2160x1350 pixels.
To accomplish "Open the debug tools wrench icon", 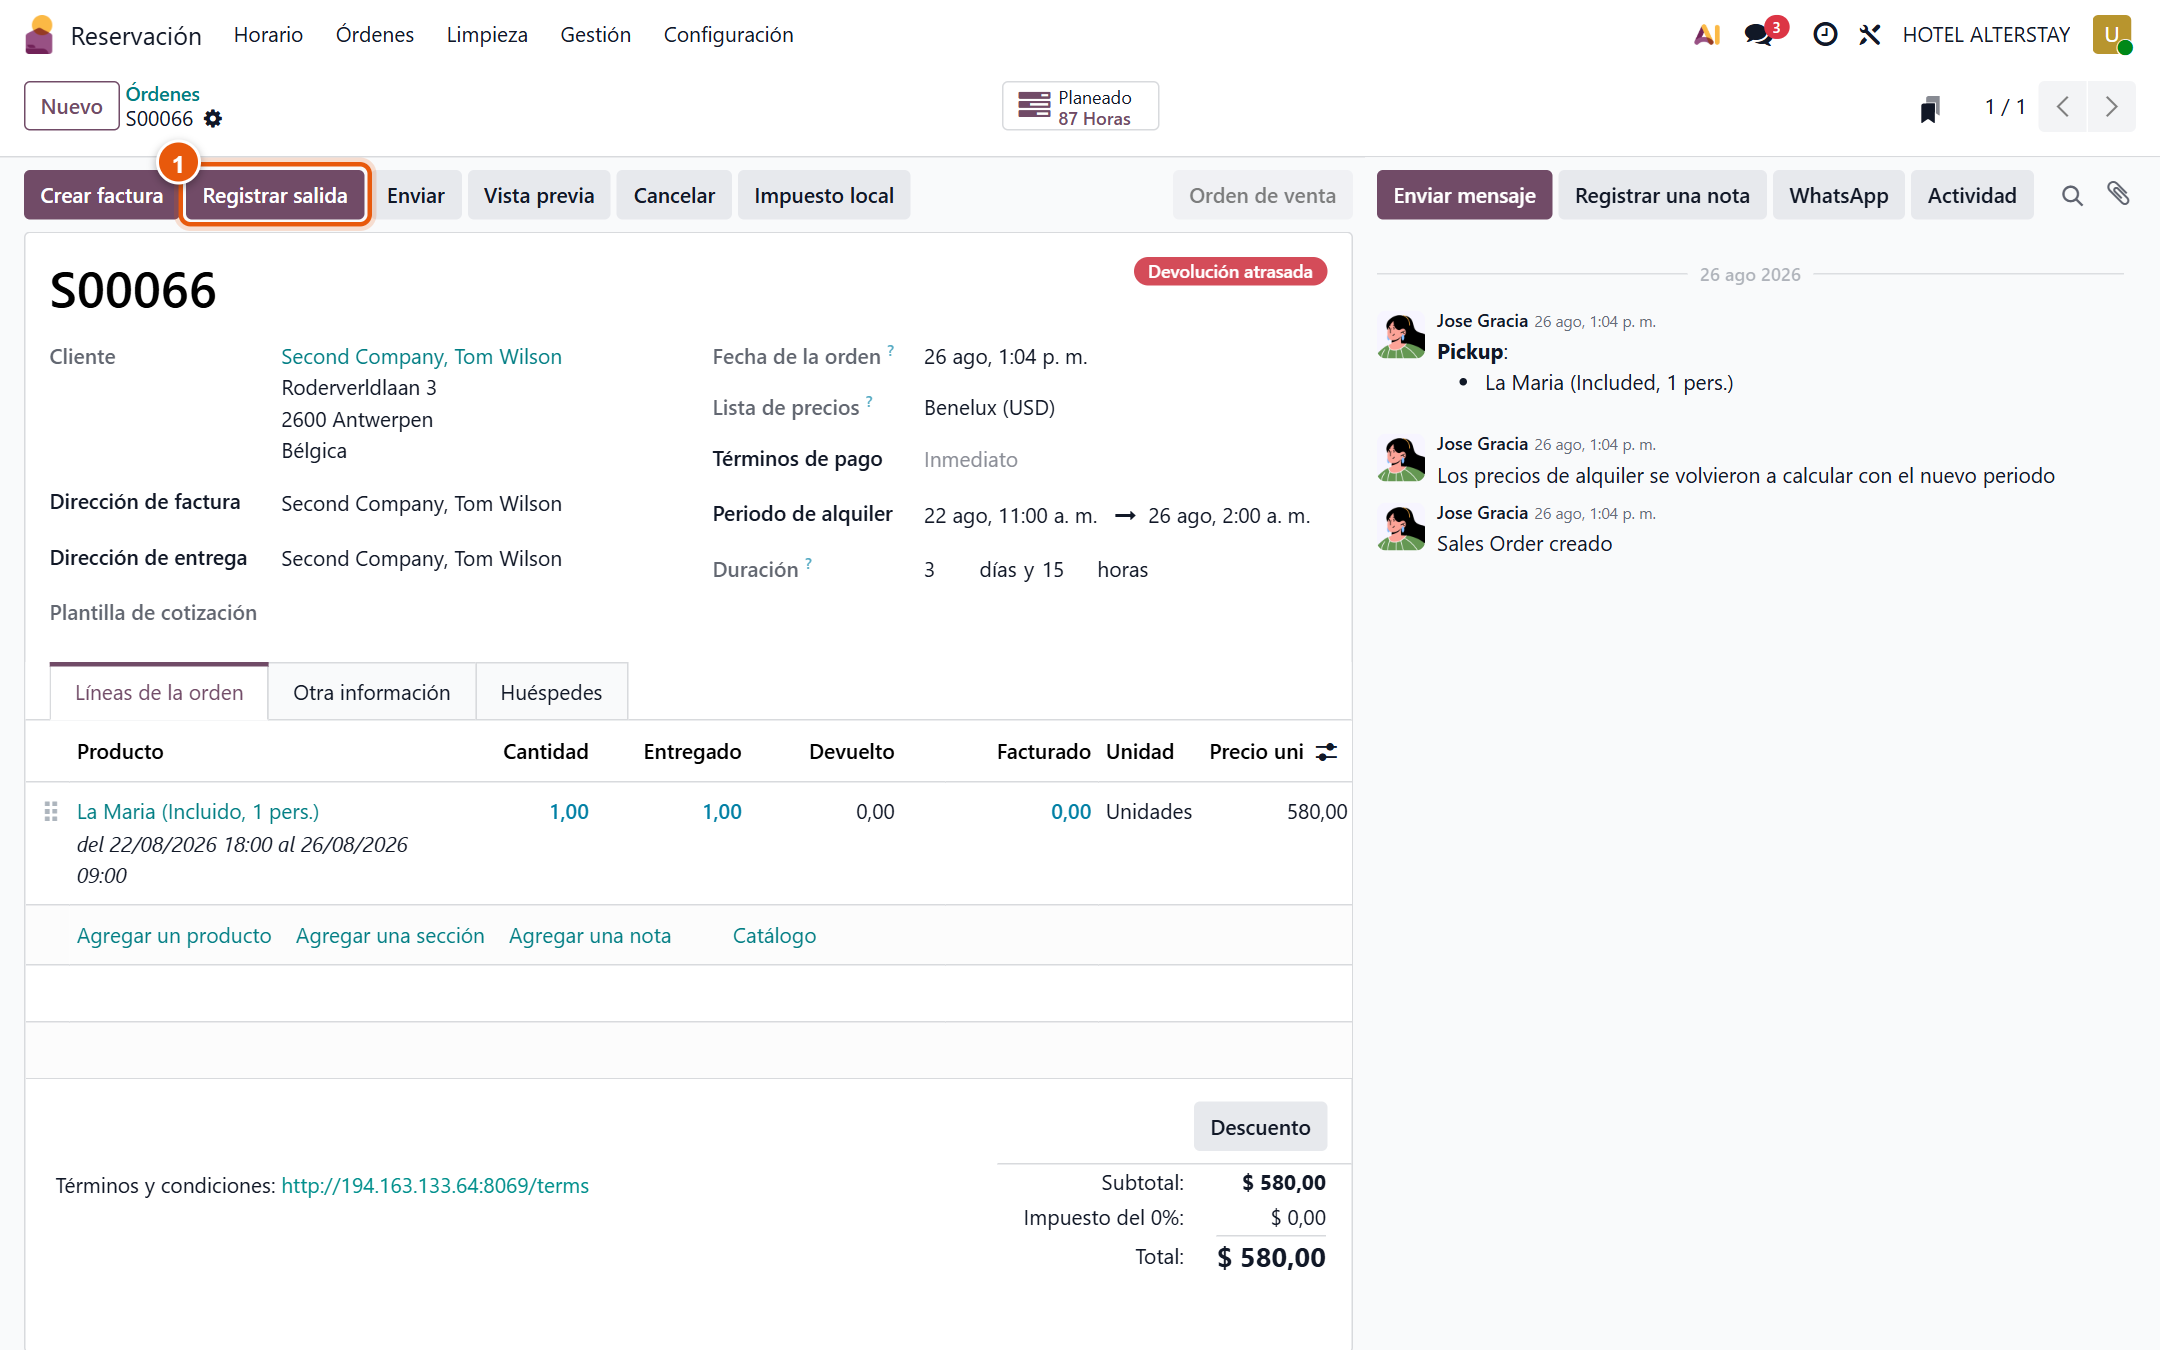I will (1869, 35).
